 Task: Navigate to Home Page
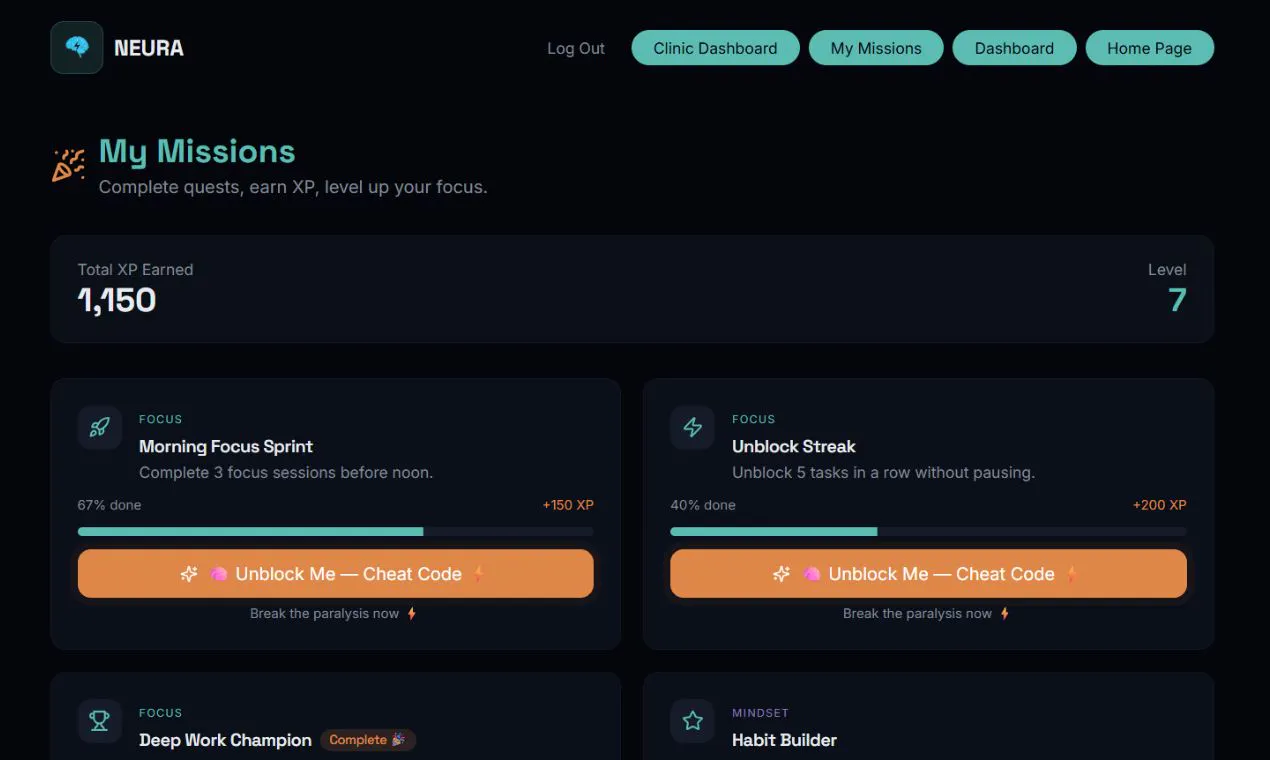click(x=1149, y=48)
